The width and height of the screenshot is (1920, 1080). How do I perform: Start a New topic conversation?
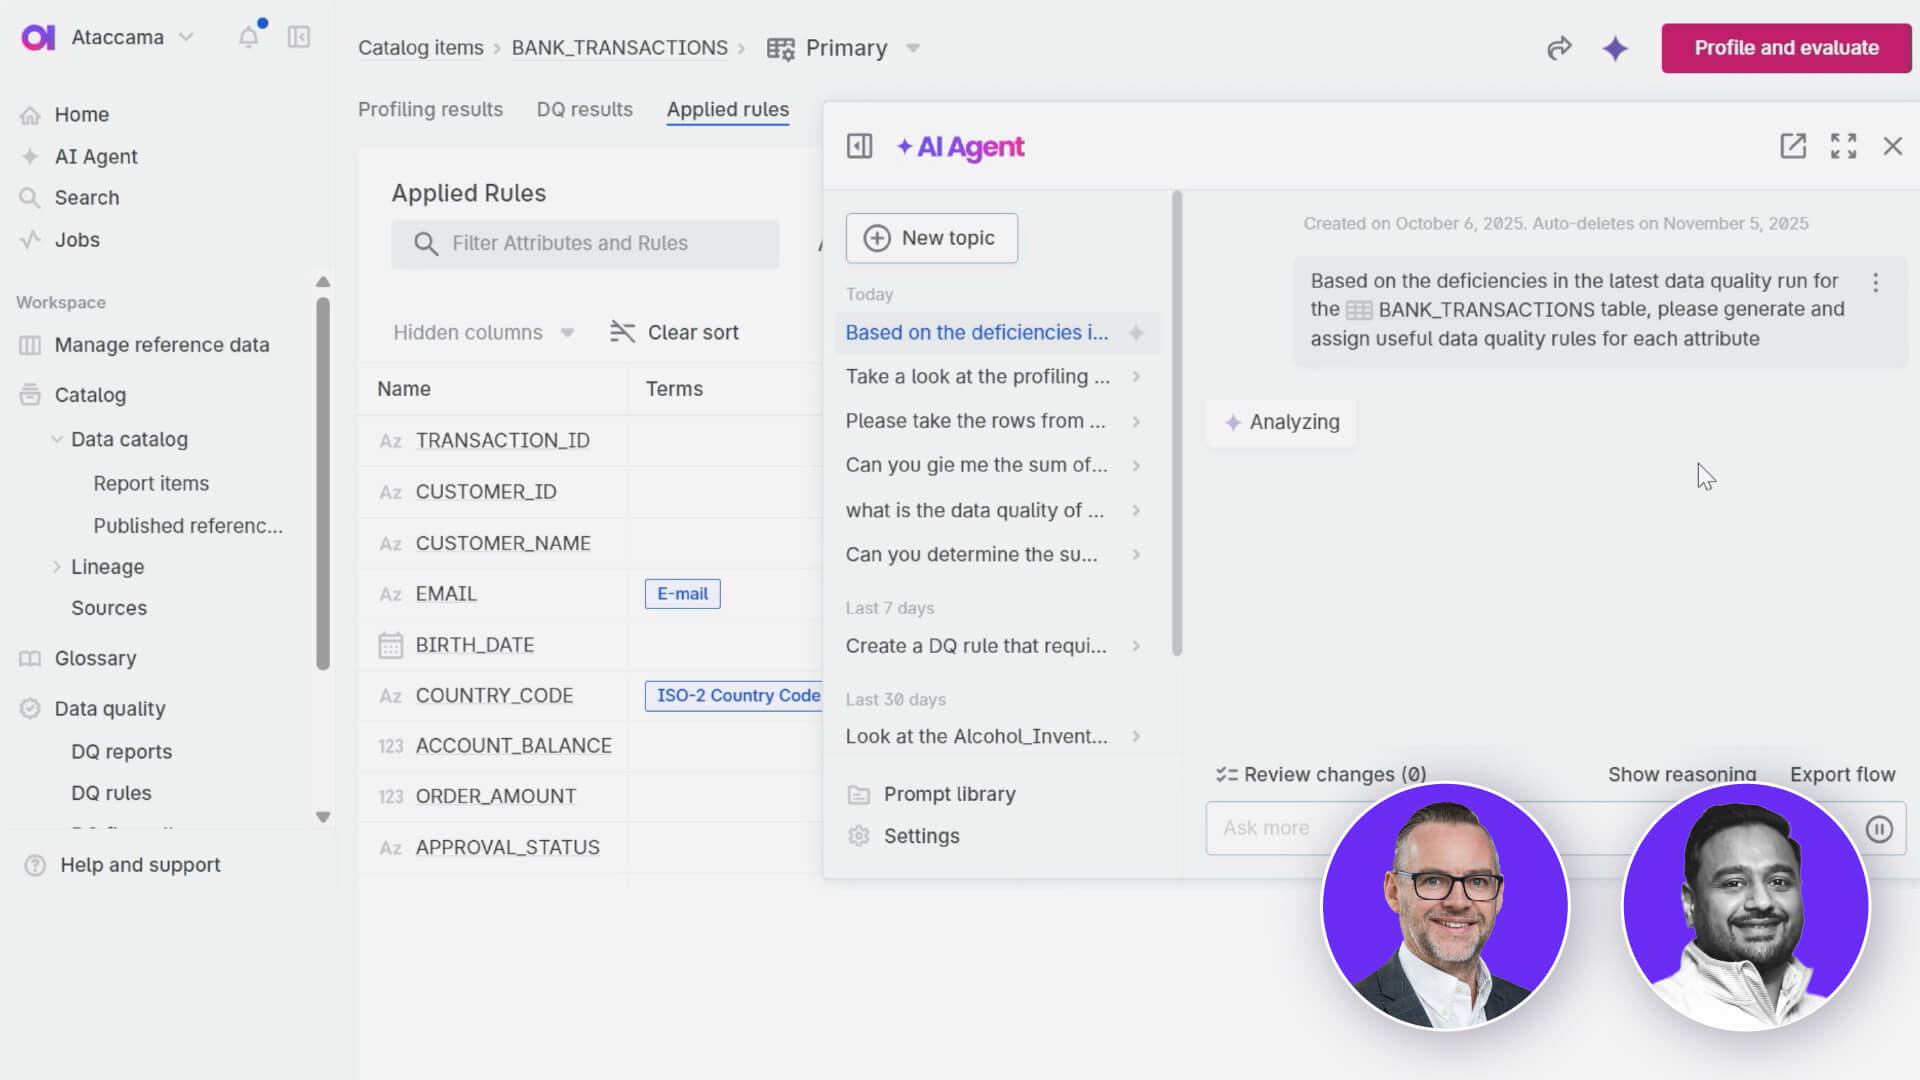coord(931,238)
